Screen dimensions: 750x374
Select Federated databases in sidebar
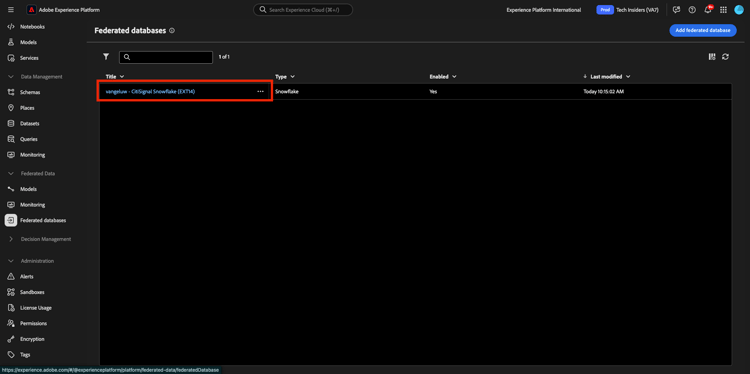(x=43, y=220)
